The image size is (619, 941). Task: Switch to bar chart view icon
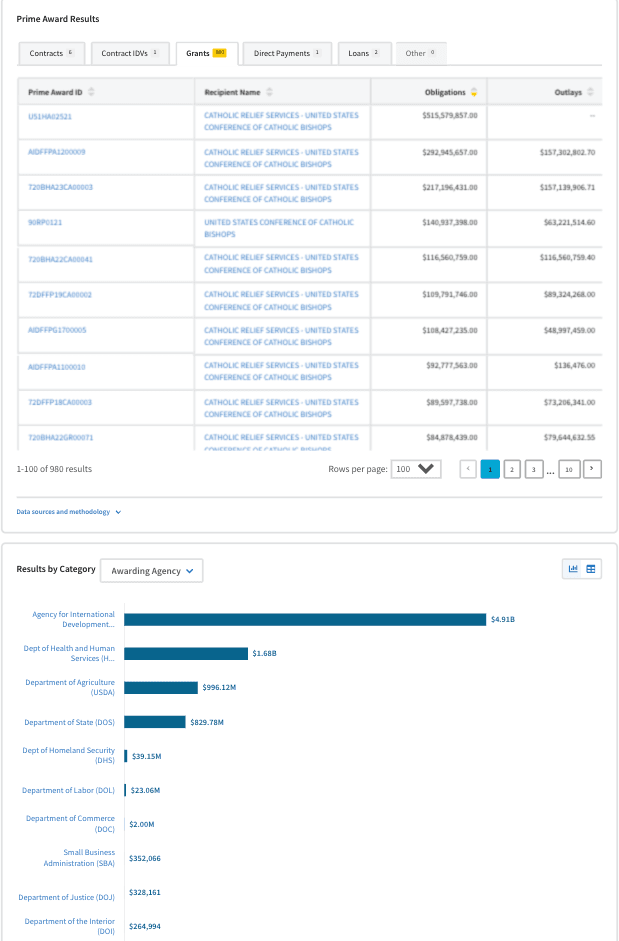tap(573, 569)
